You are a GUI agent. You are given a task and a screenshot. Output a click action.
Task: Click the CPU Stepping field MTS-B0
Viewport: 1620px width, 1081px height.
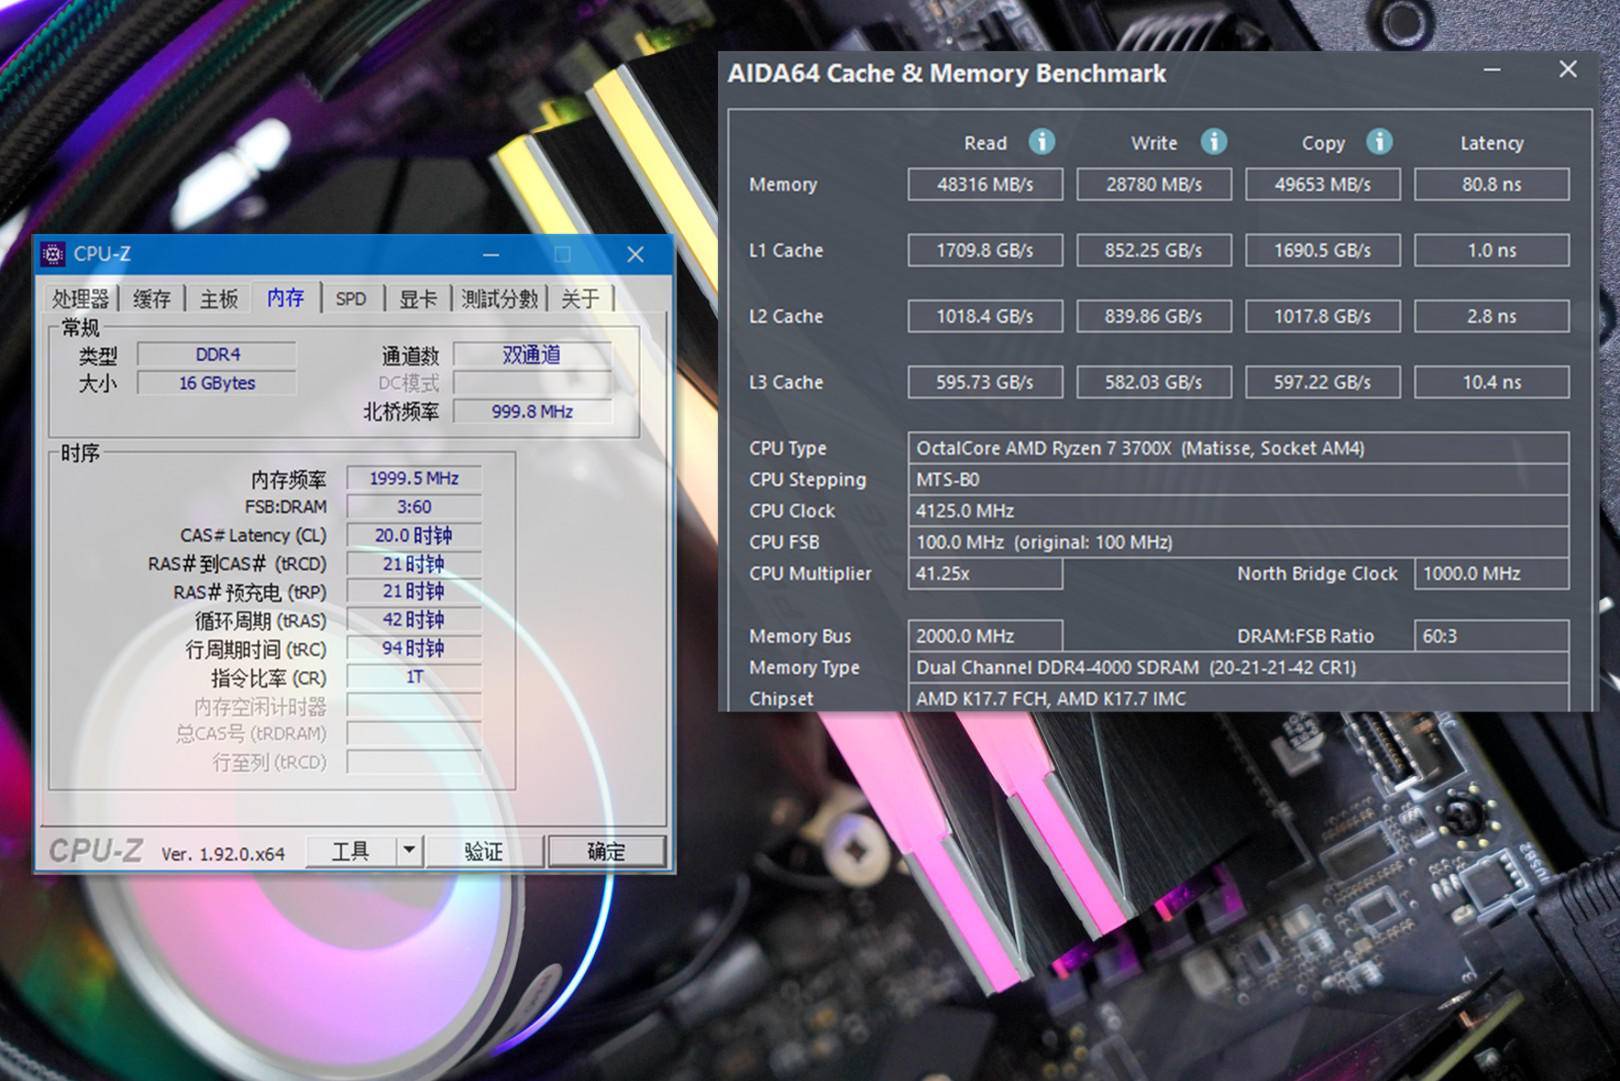click(1238, 479)
